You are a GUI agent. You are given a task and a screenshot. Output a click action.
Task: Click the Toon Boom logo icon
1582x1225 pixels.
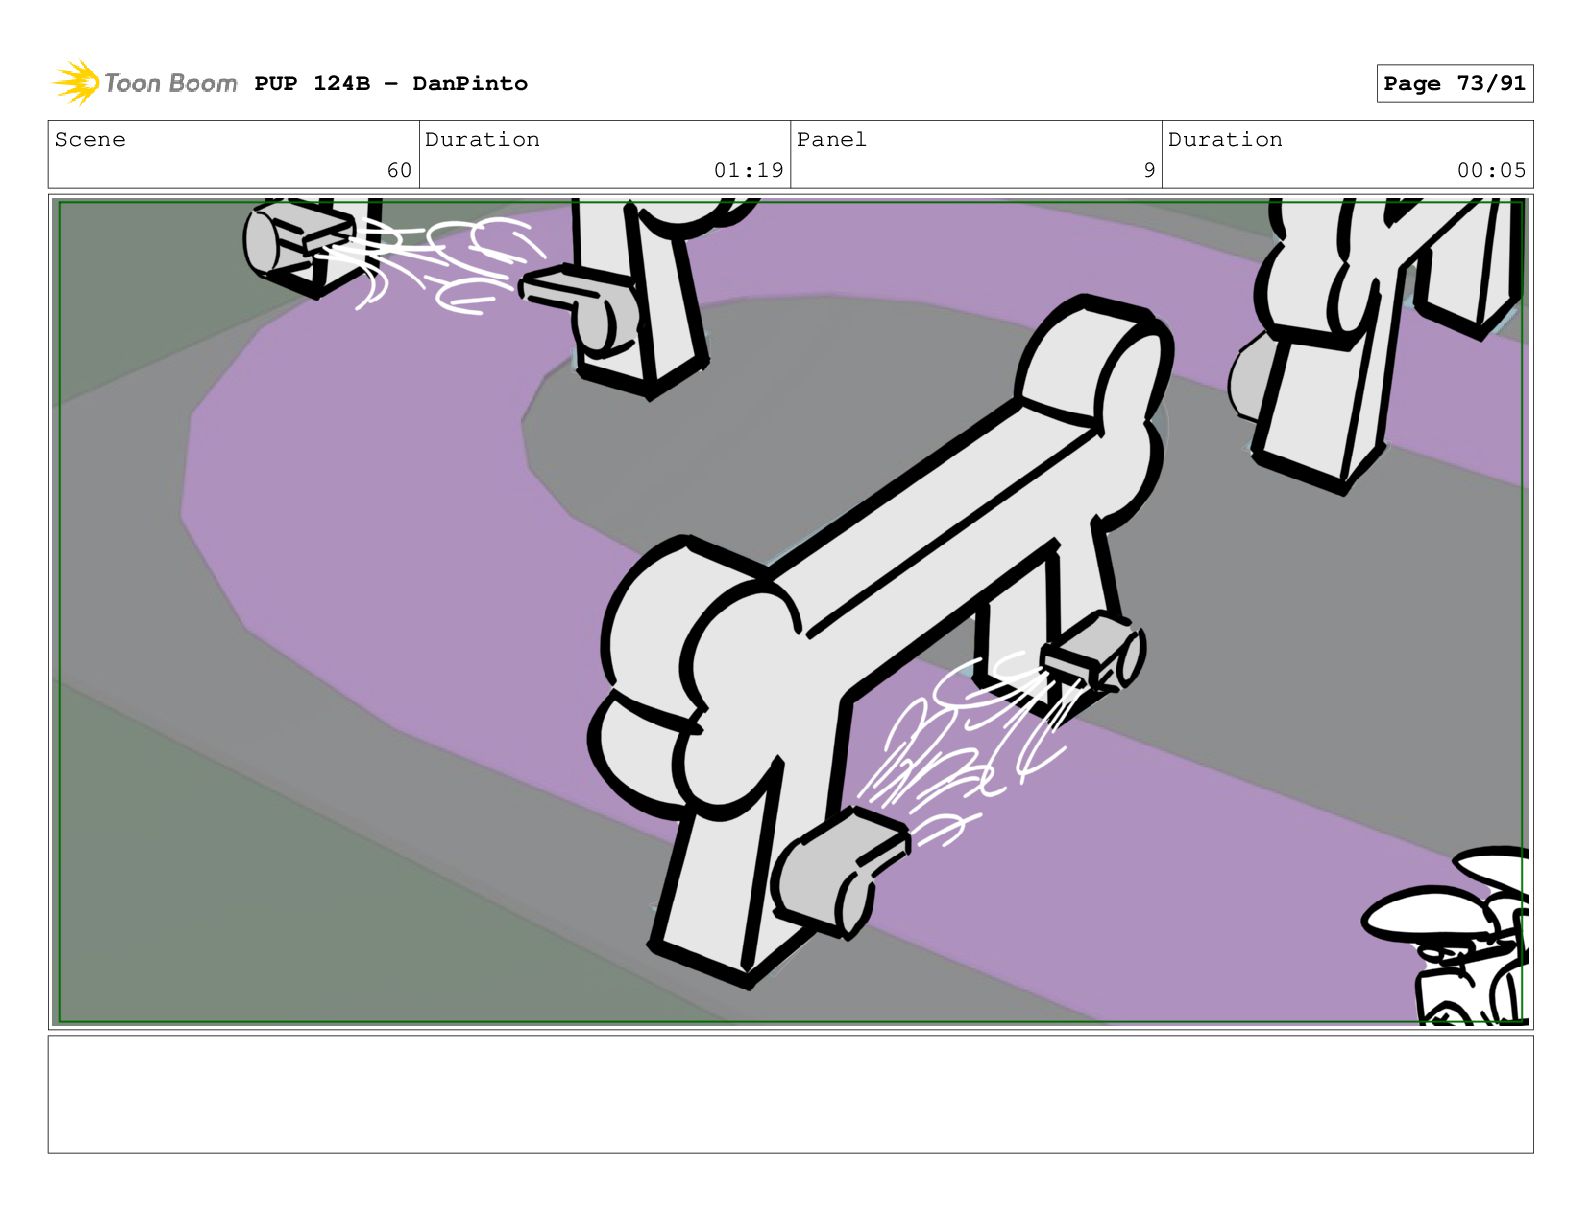[76, 82]
